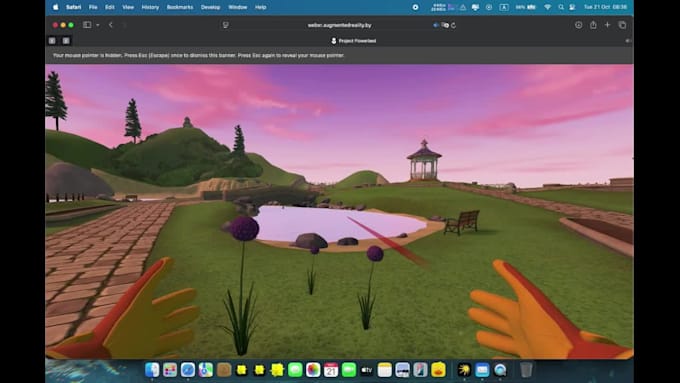Open Safari from the Dock
The image size is (680, 383).
point(188,370)
